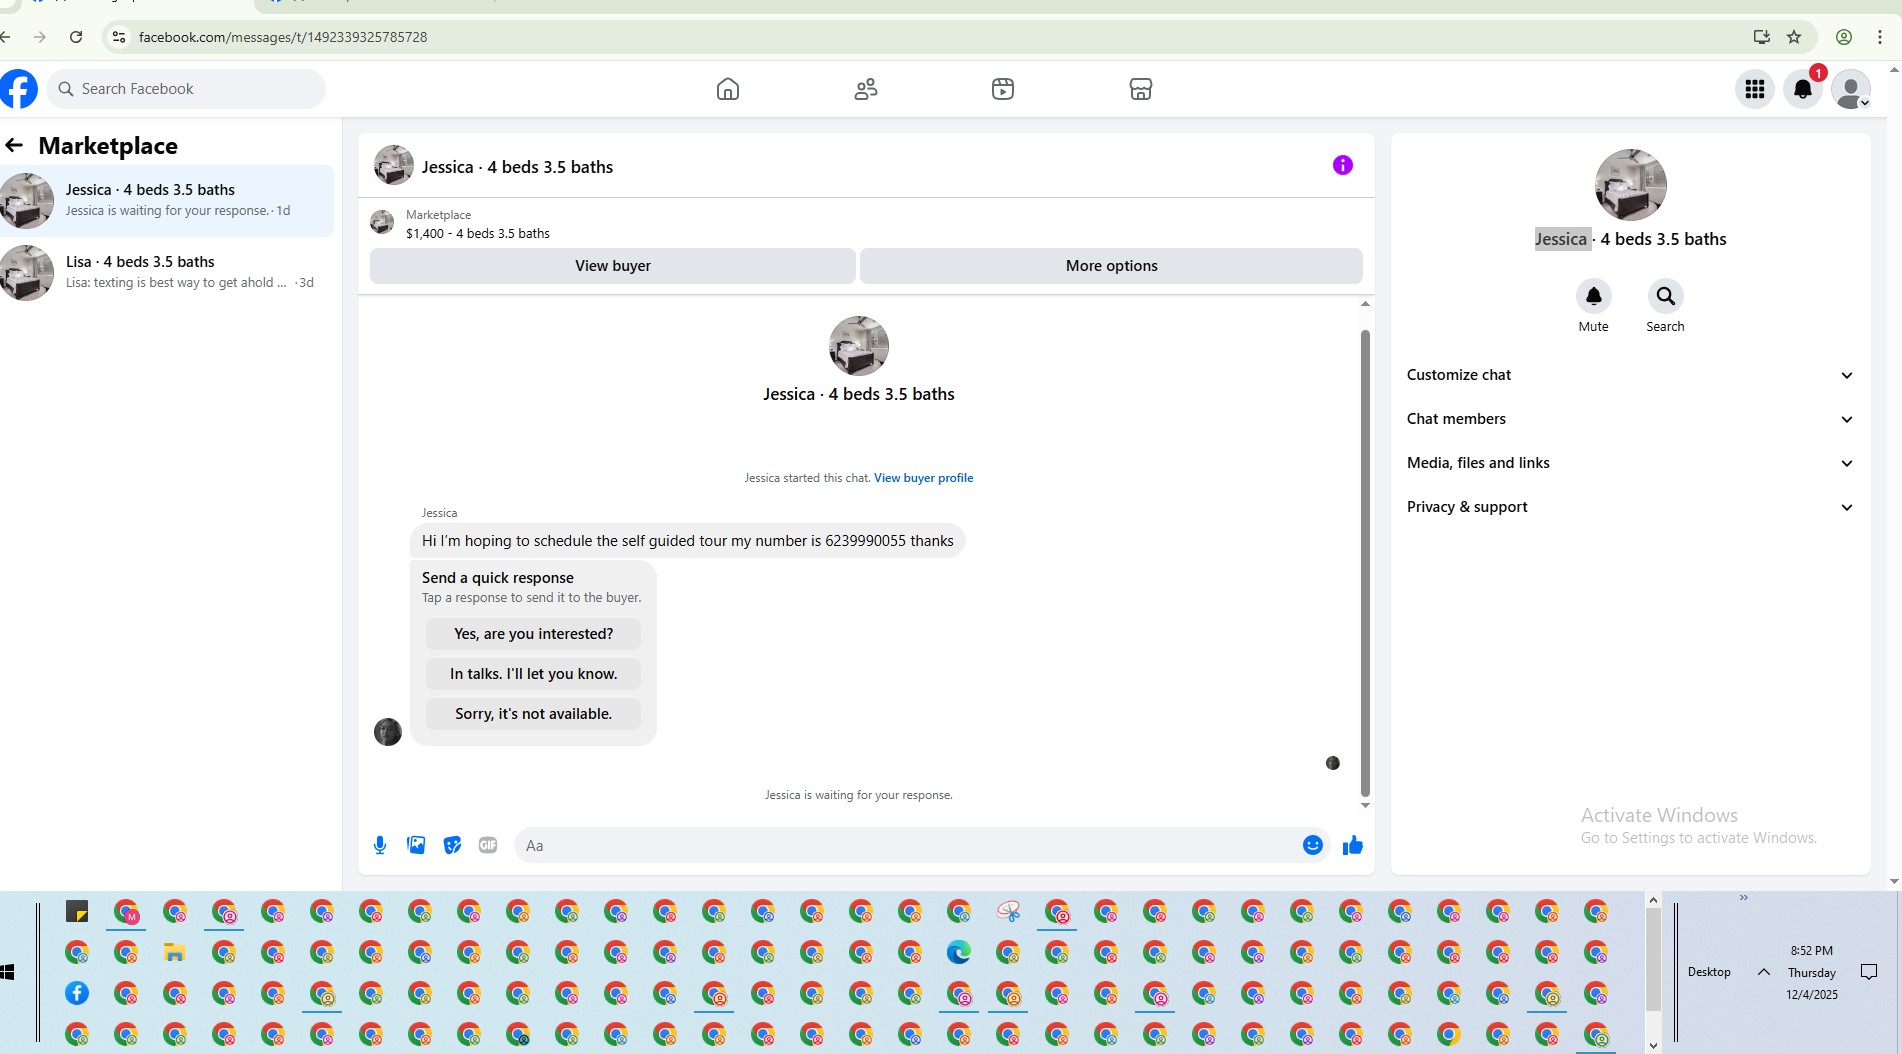This screenshot has width=1902, height=1054.
Task: Open the Friends tab icon
Action: coord(866,89)
